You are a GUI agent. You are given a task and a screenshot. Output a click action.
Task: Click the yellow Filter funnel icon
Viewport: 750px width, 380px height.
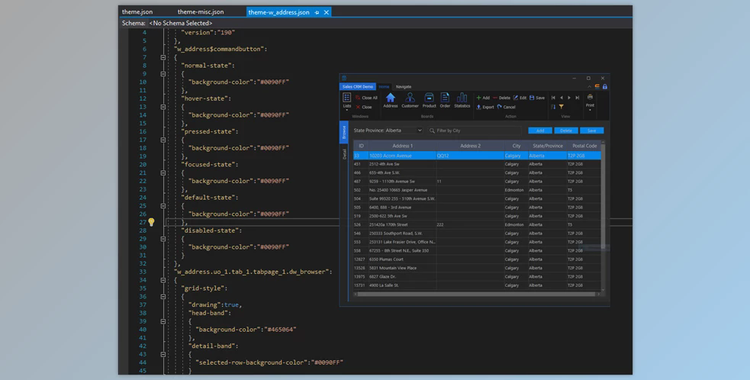point(561,107)
